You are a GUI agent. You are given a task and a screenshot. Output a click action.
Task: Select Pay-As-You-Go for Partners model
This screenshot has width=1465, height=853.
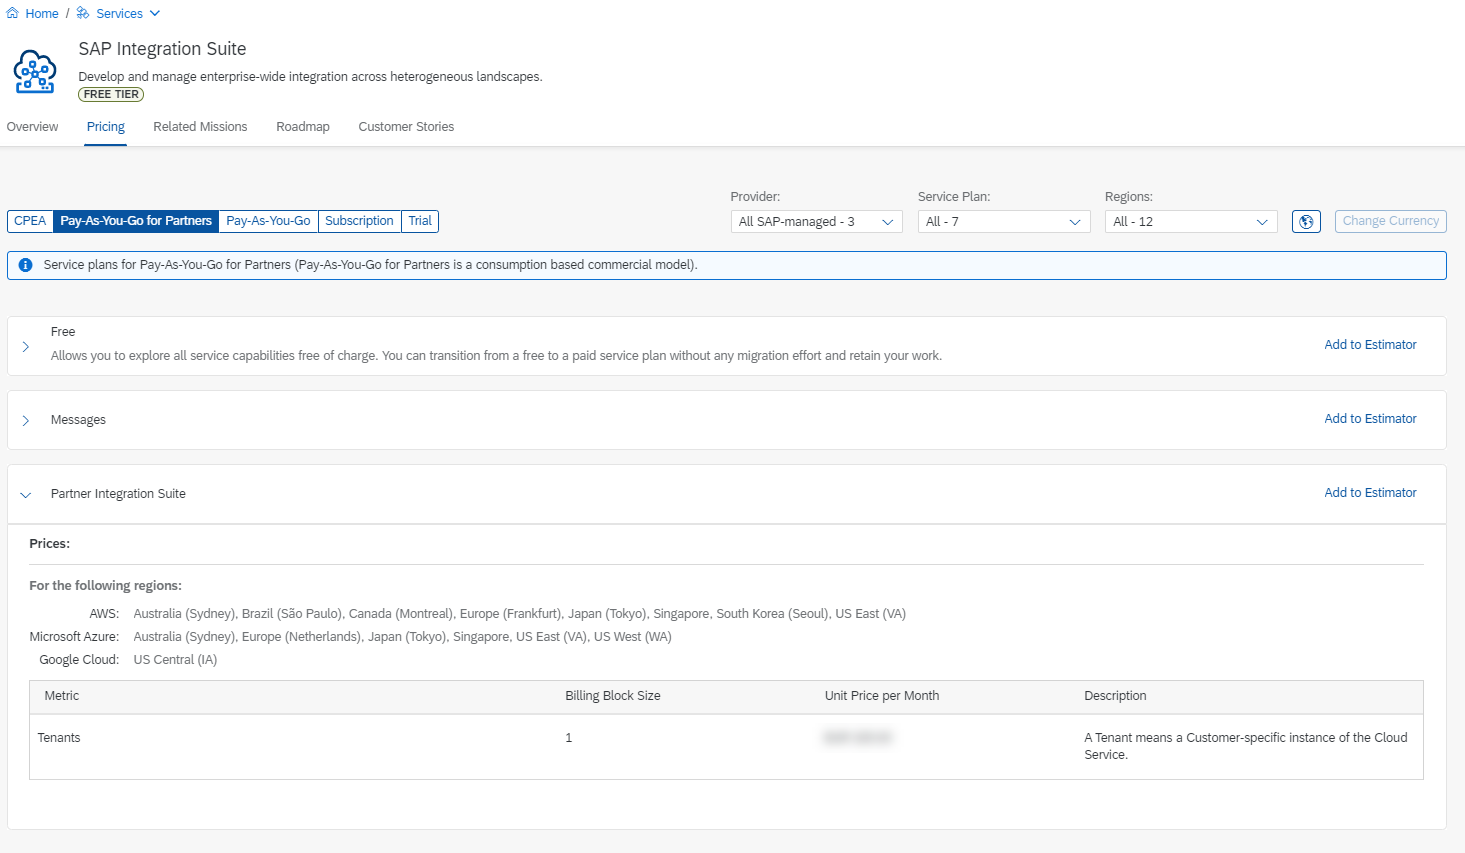pyautogui.click(x=136, y=221)
